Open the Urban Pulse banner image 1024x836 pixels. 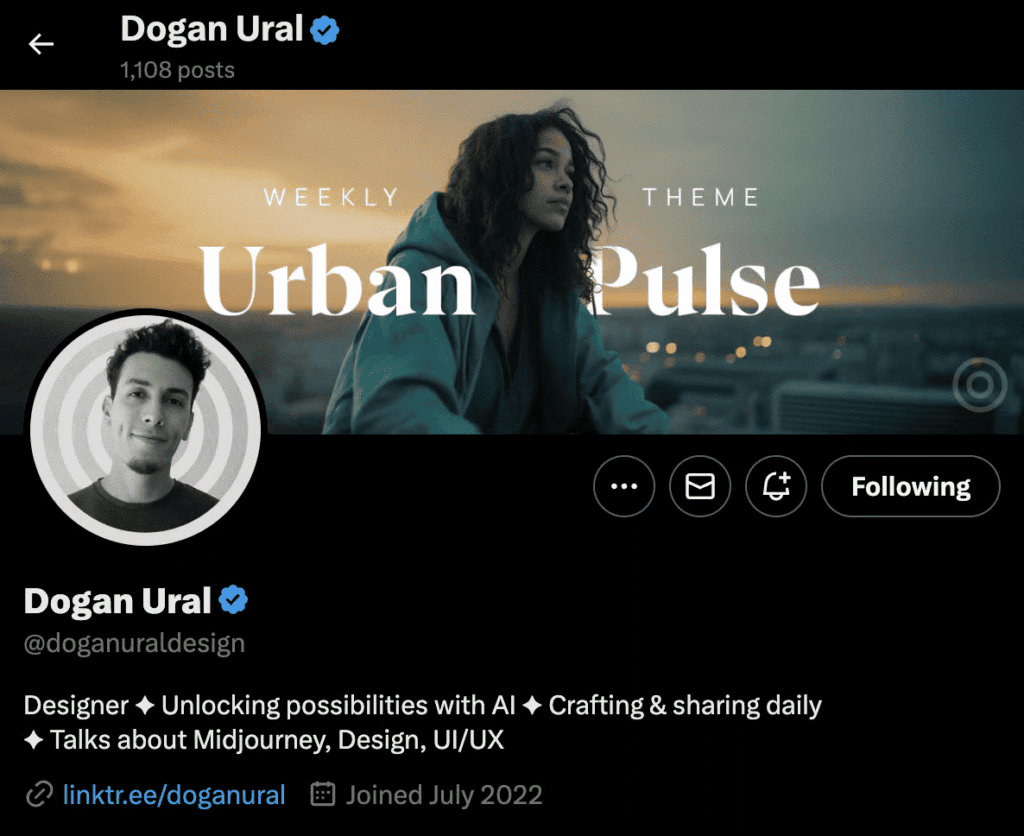512,262
